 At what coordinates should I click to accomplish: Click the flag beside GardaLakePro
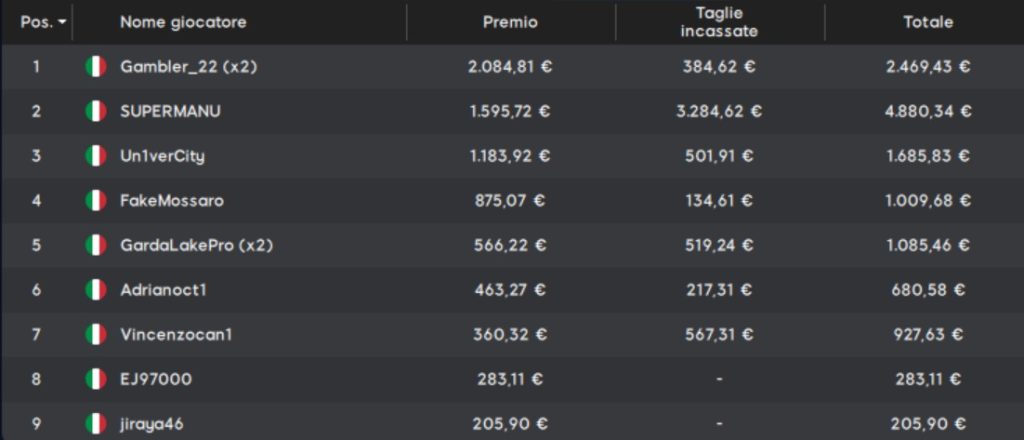pyautogui.click(x=96, y=245)
